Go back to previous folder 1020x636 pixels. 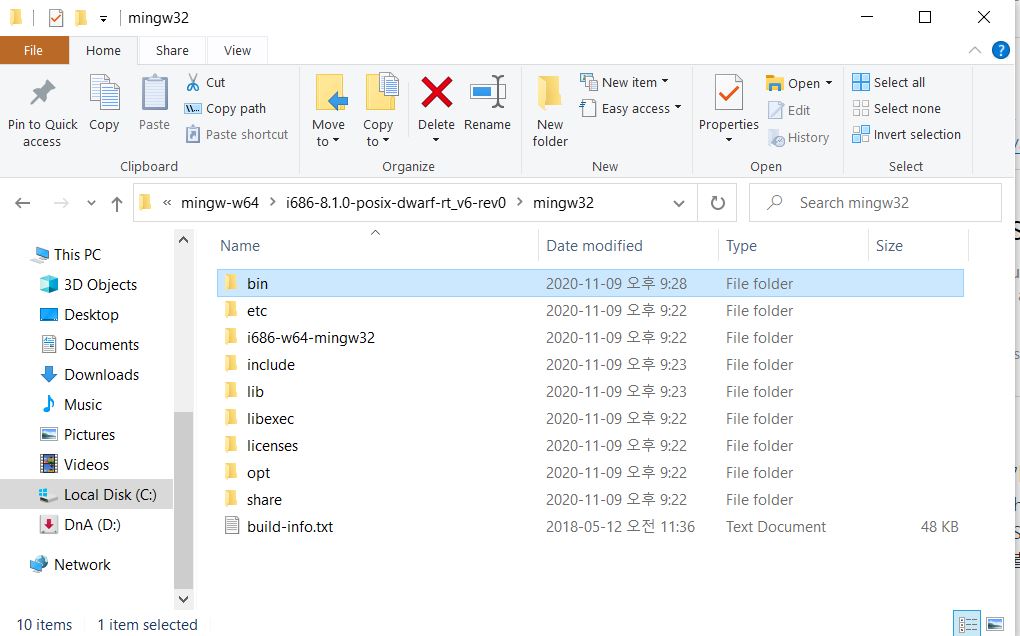[23, 203]
